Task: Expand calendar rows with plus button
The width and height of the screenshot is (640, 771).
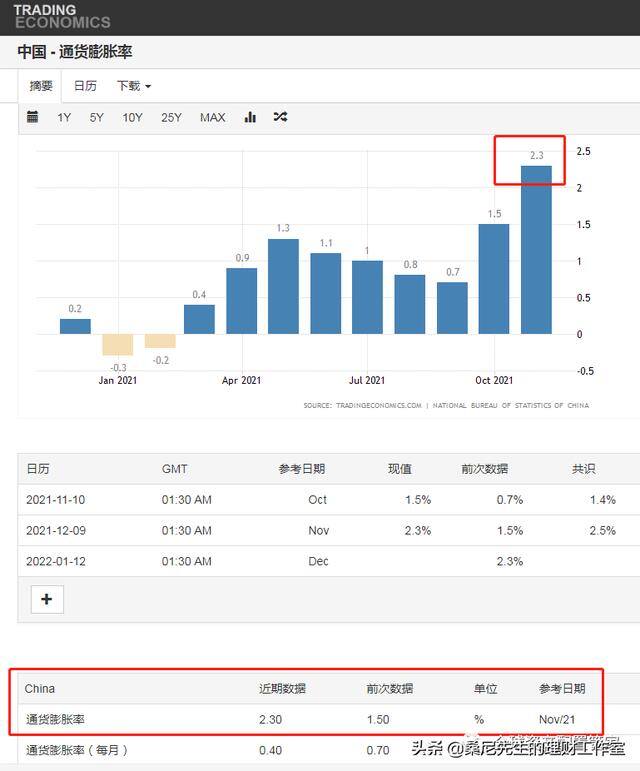Action: (47, 599)
